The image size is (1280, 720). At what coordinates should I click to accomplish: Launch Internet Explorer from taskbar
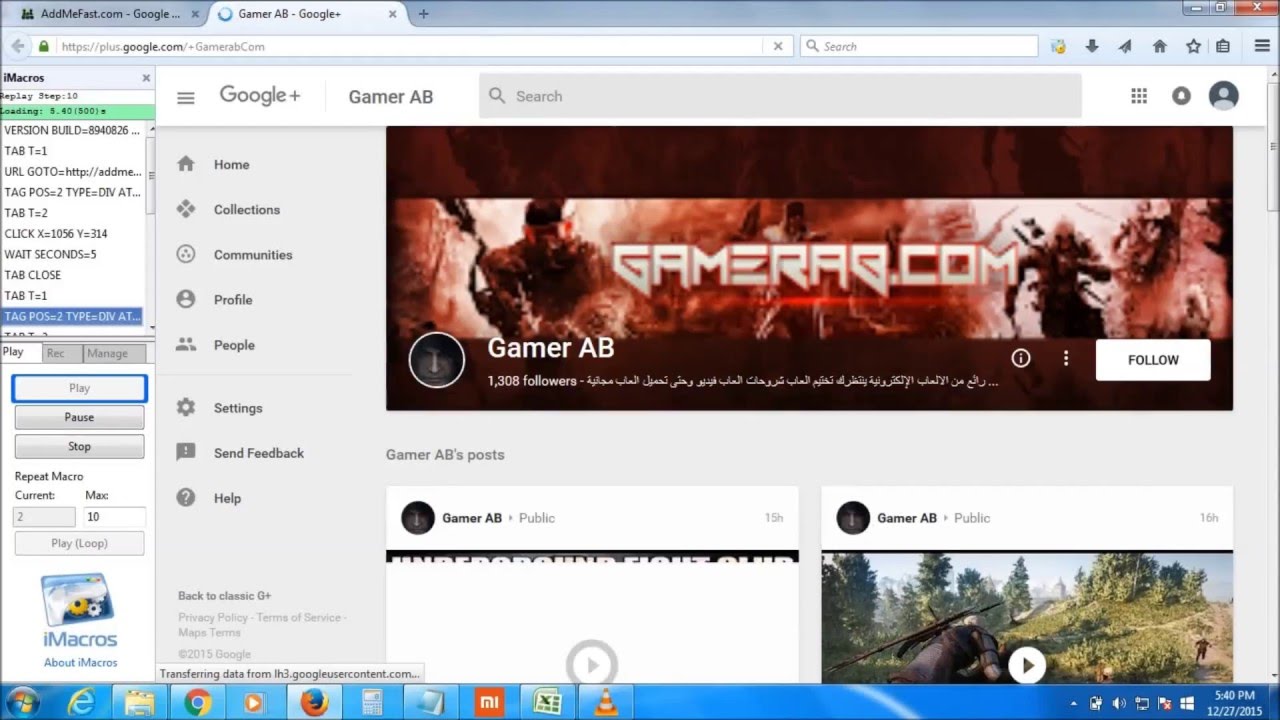tap(81, 703)
